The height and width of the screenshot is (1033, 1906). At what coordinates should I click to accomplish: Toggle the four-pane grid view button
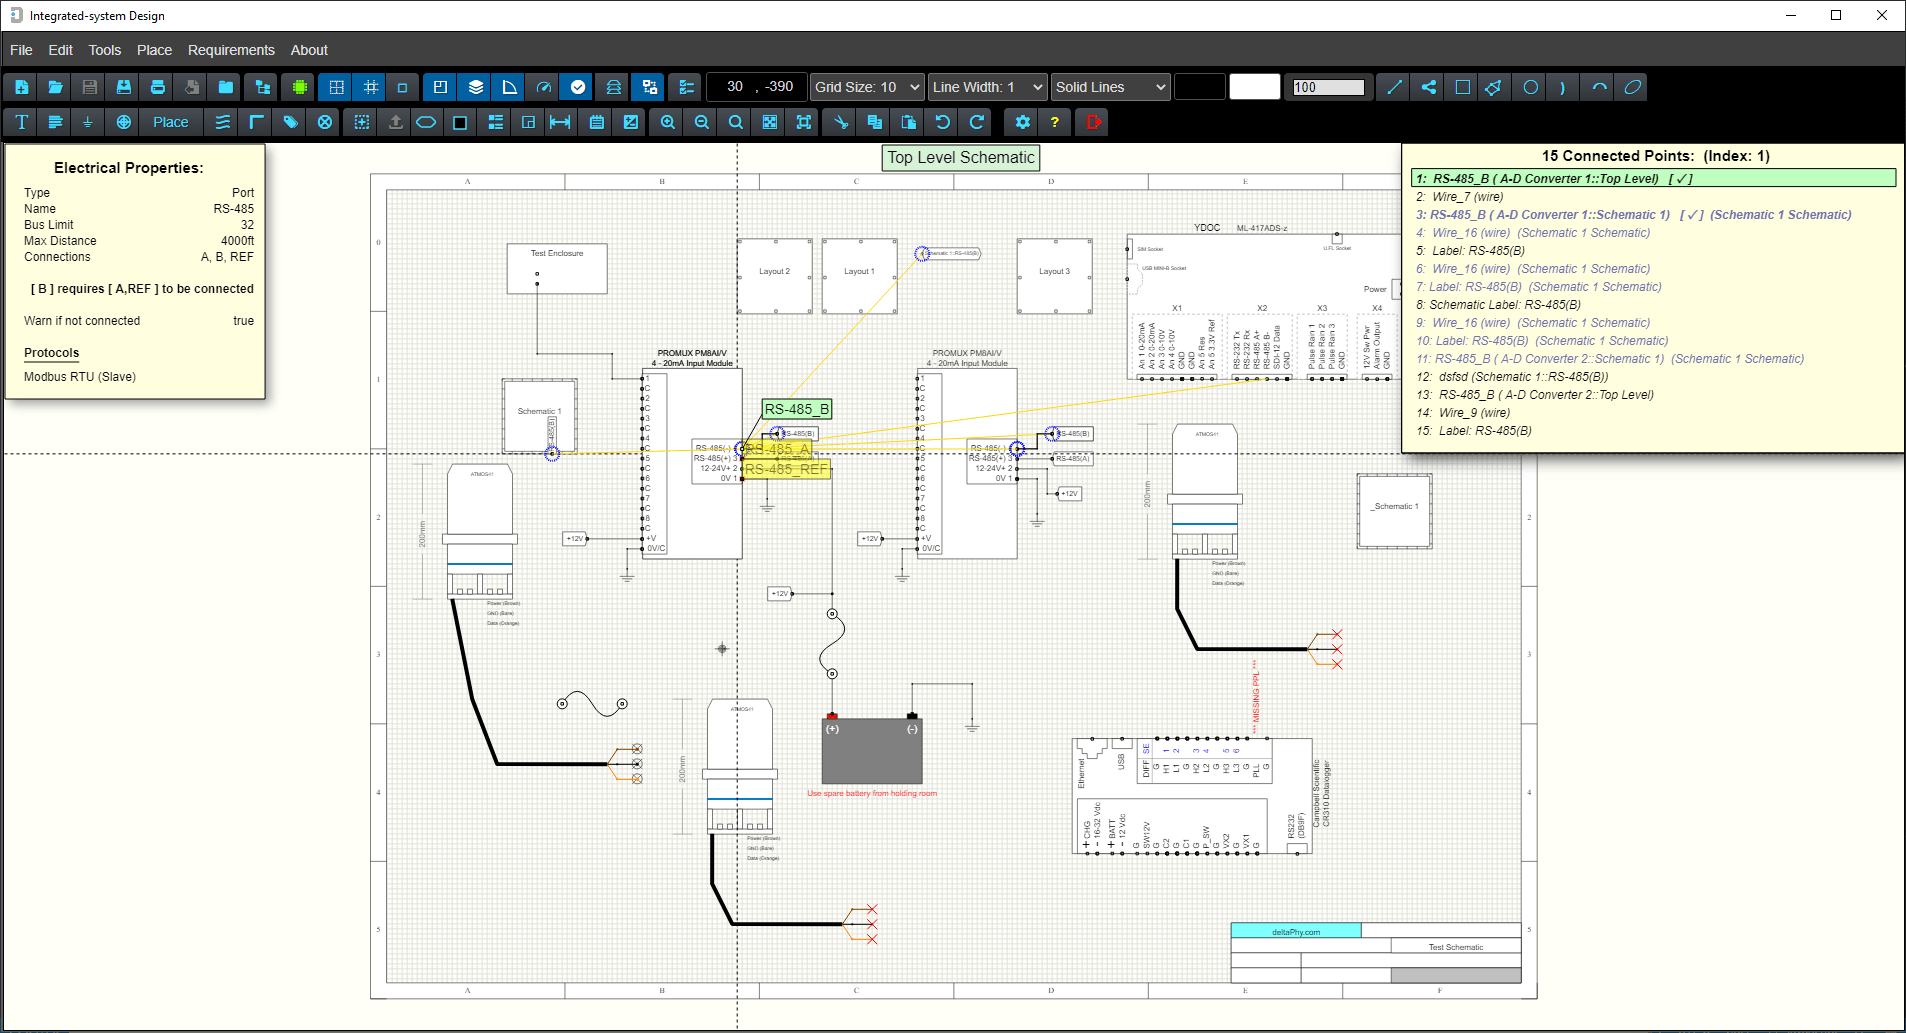click(337, 87)
